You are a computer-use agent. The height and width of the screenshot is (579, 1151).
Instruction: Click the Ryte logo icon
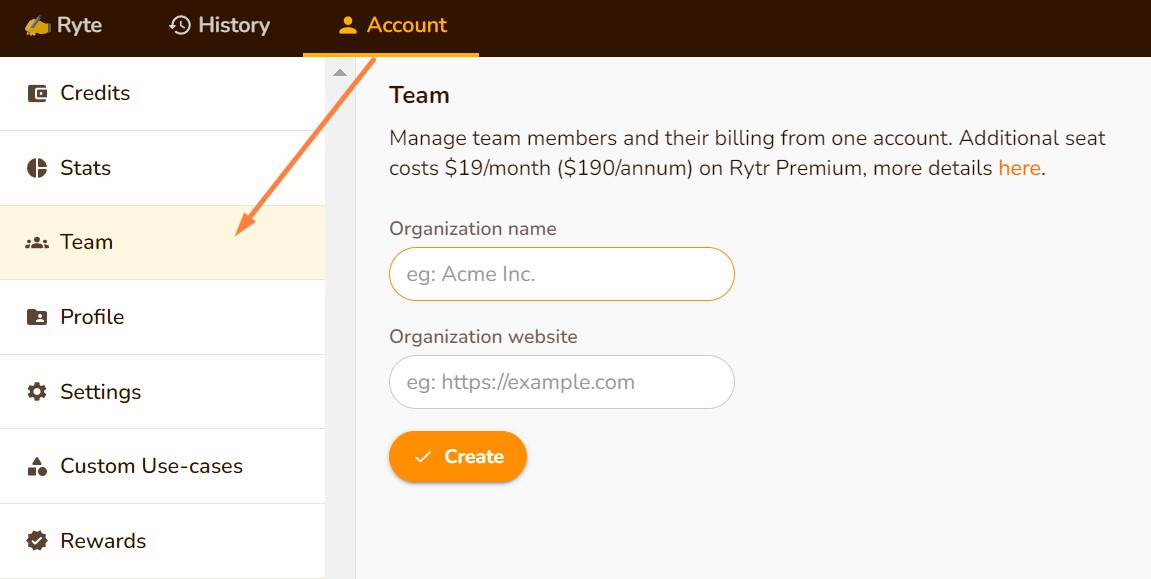tap(37, 26)
